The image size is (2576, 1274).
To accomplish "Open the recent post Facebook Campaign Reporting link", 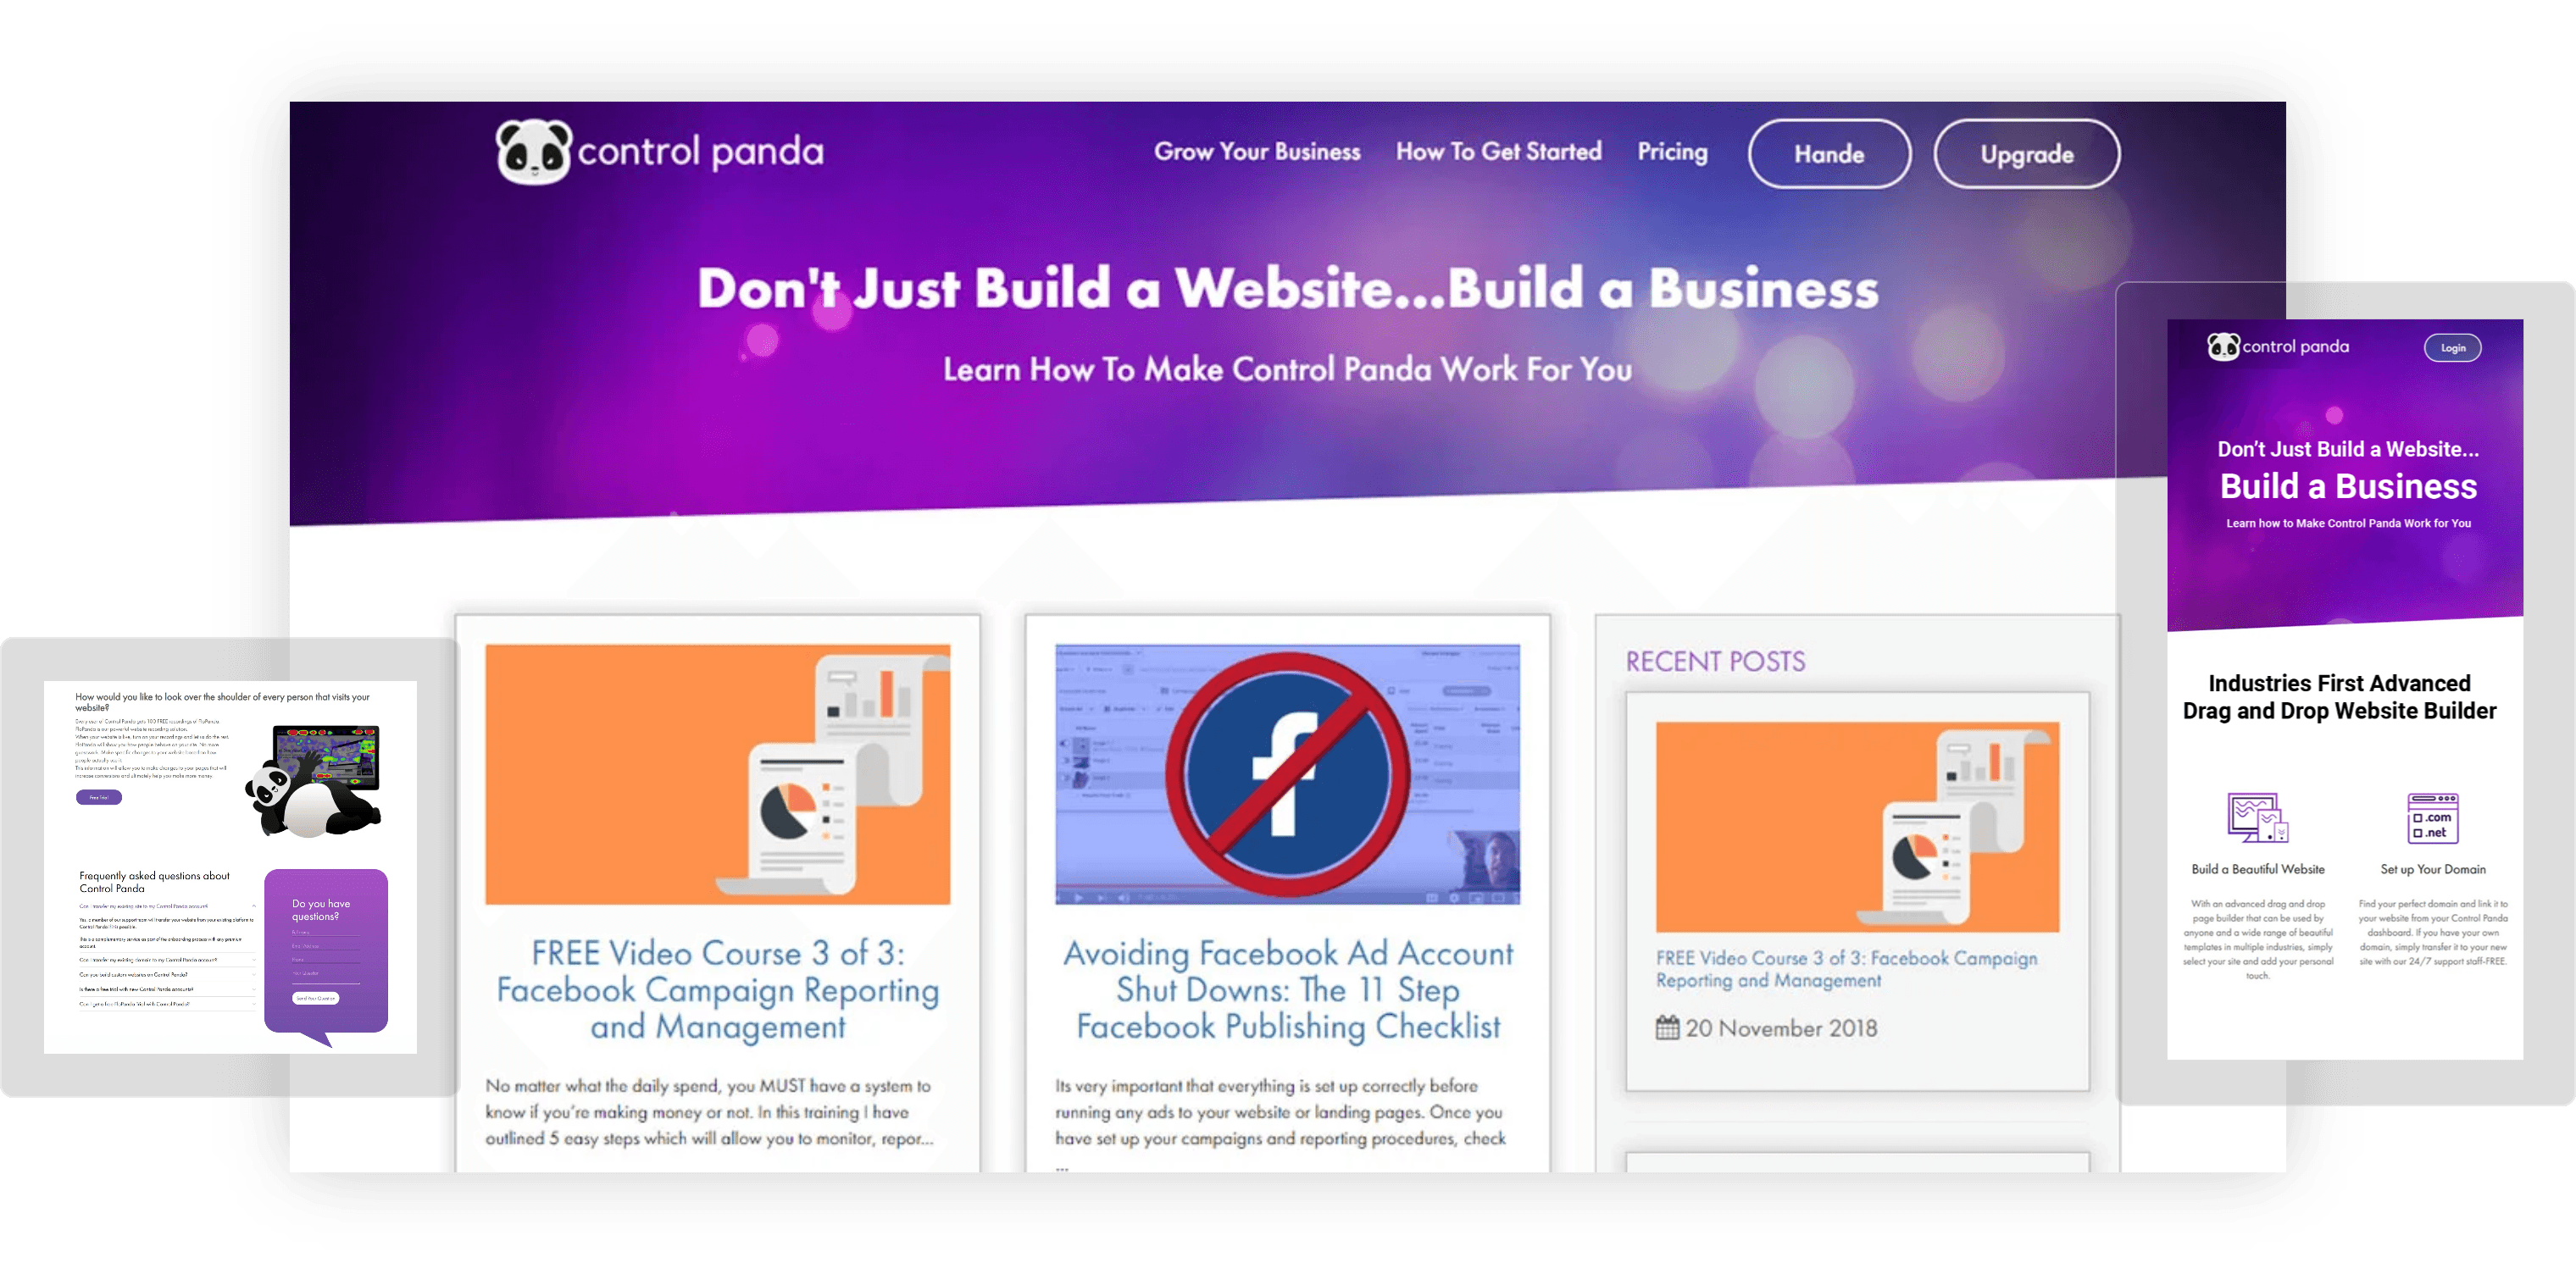I will coord(1846,969).
